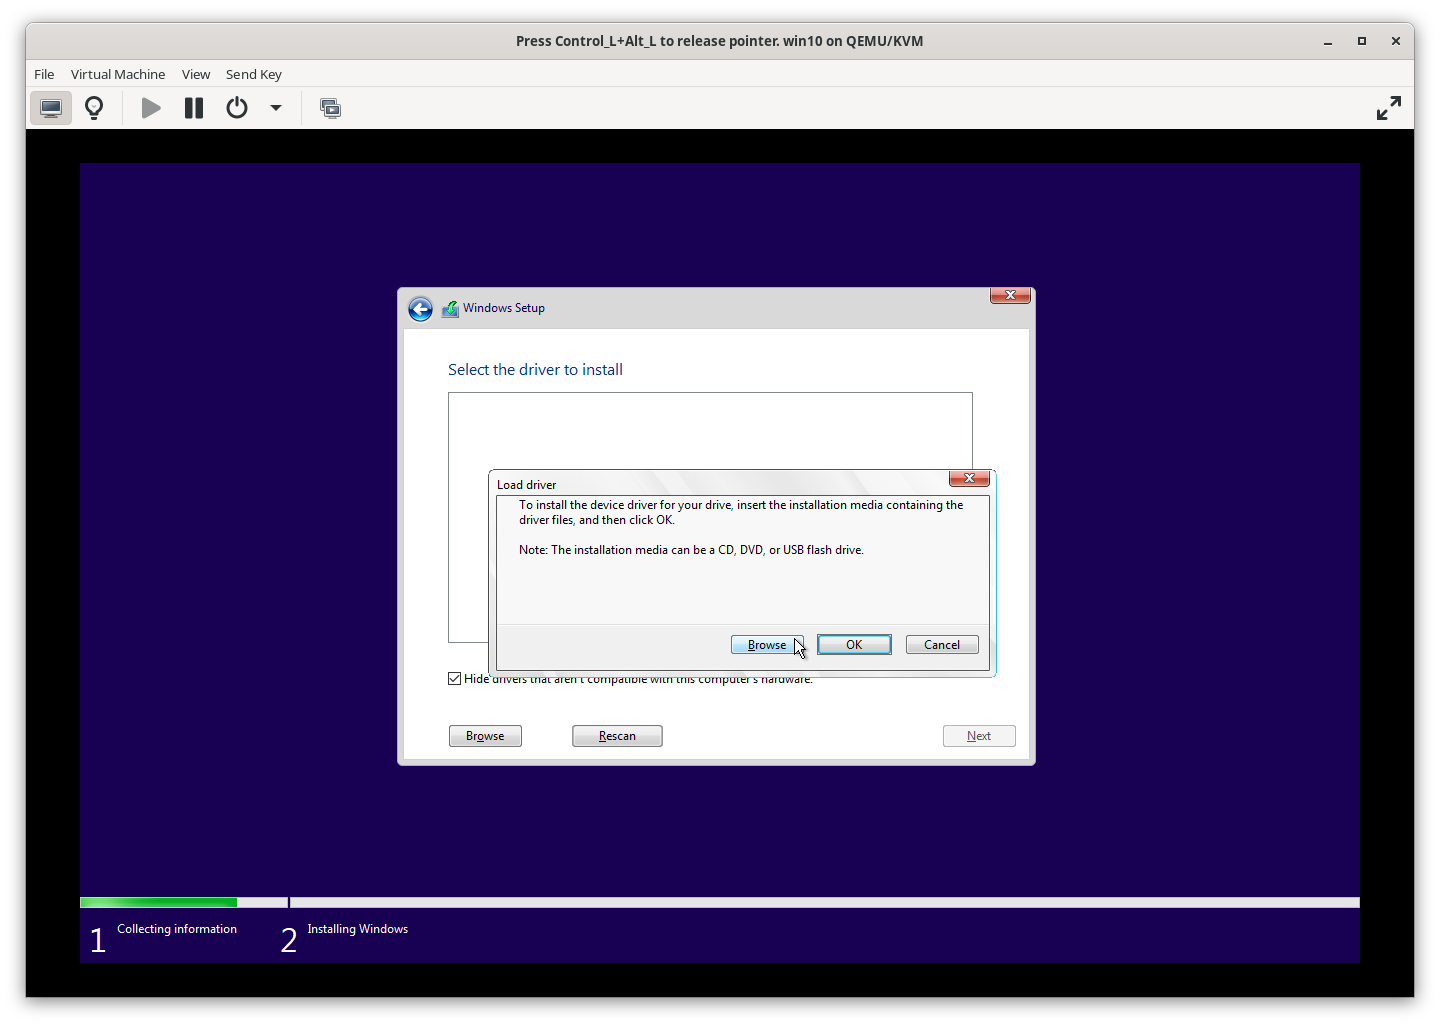Close the Windows Setup window
The height and width of the screenshot is (1026, 1440).
[1010, 295]
